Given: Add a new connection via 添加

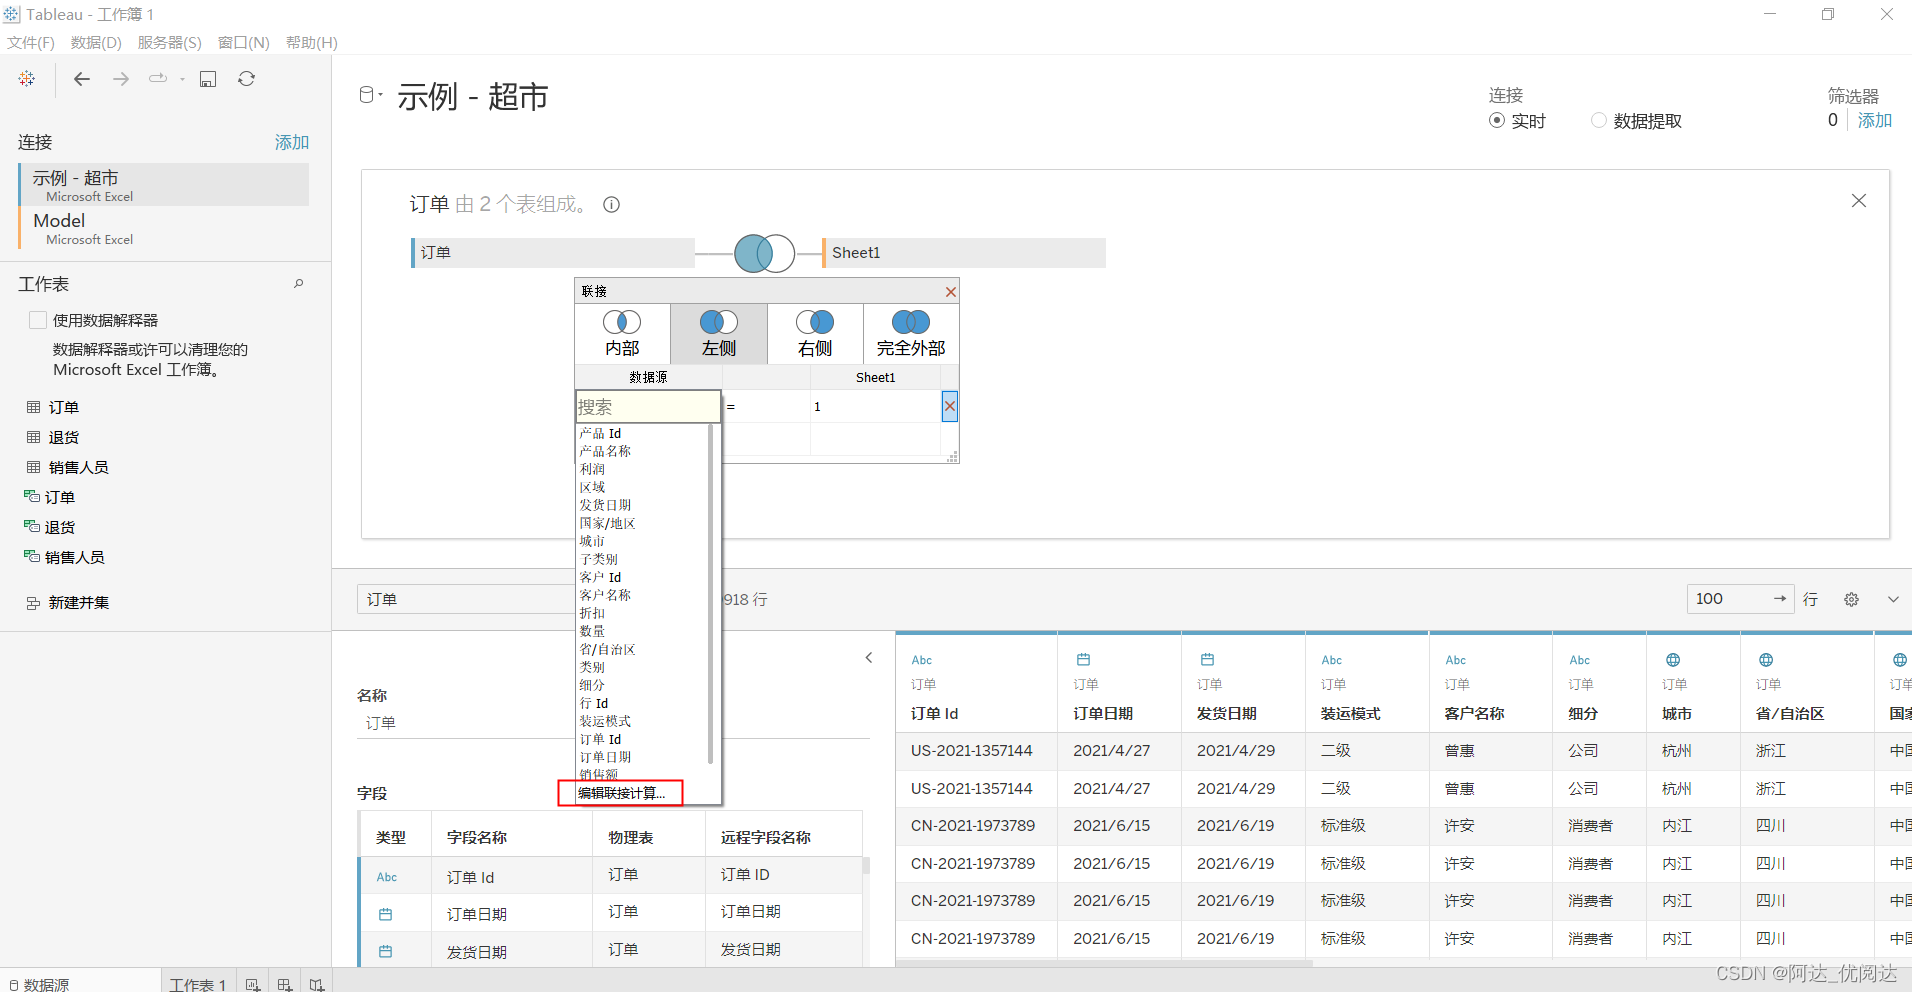Looking at the screenshot, I should point(292,142).
